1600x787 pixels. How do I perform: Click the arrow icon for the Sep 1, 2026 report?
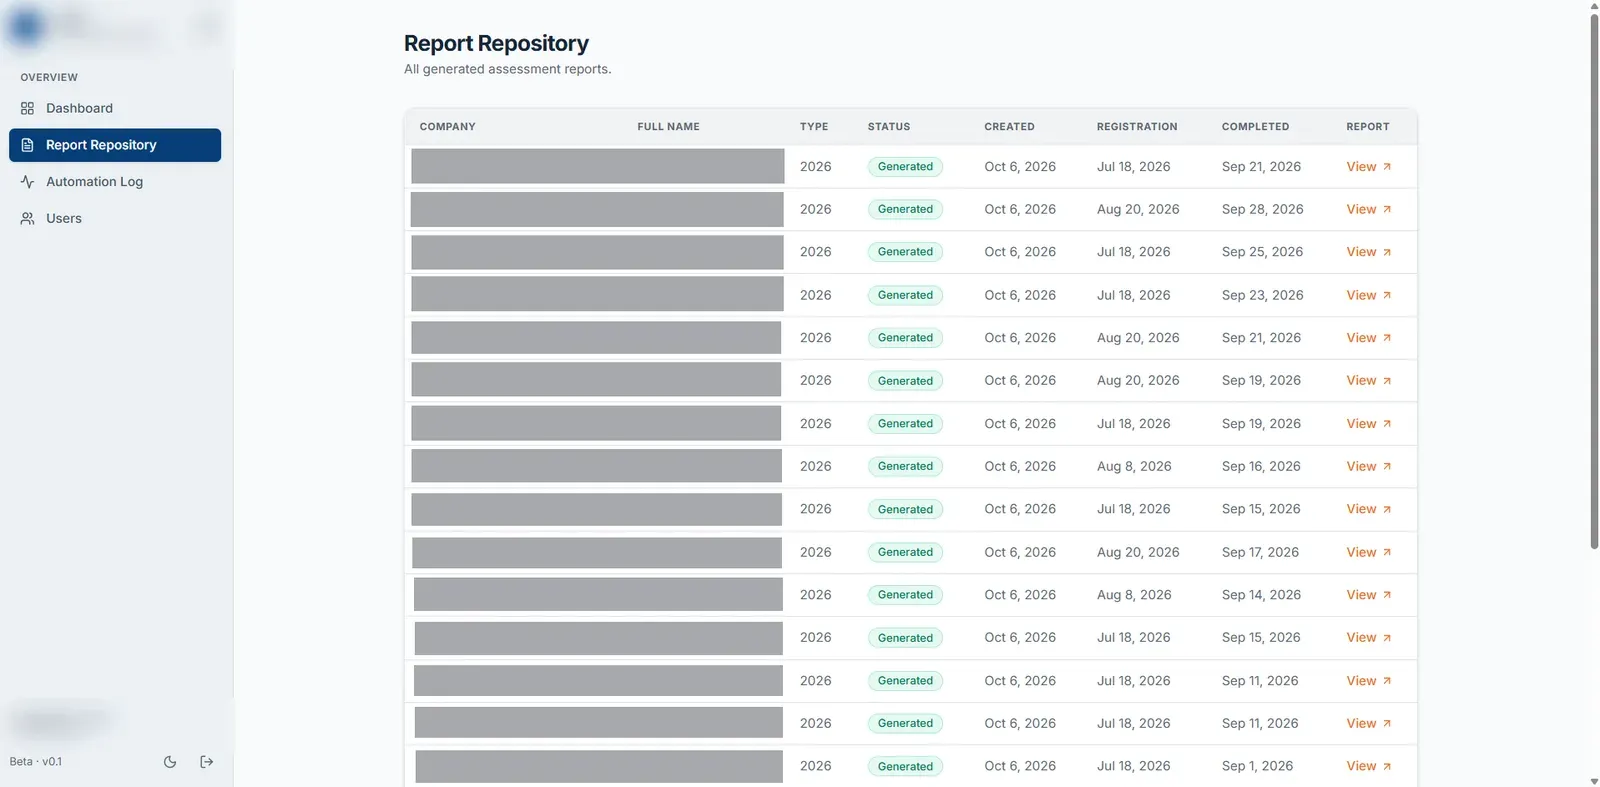click(x=1387, y=766)
